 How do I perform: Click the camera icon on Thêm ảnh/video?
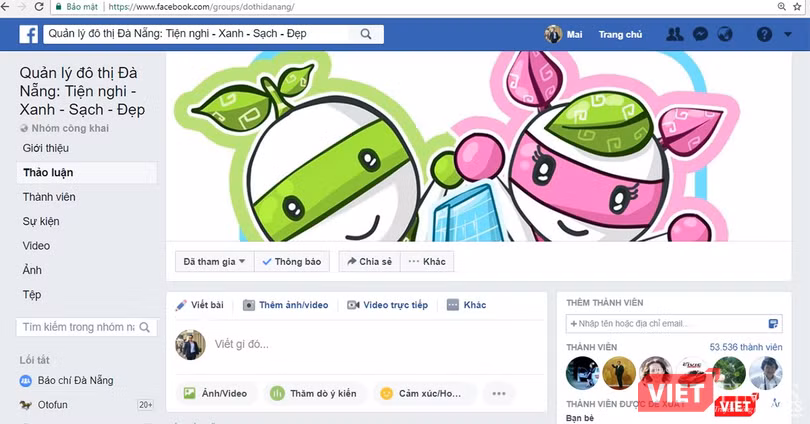[248, 305]
